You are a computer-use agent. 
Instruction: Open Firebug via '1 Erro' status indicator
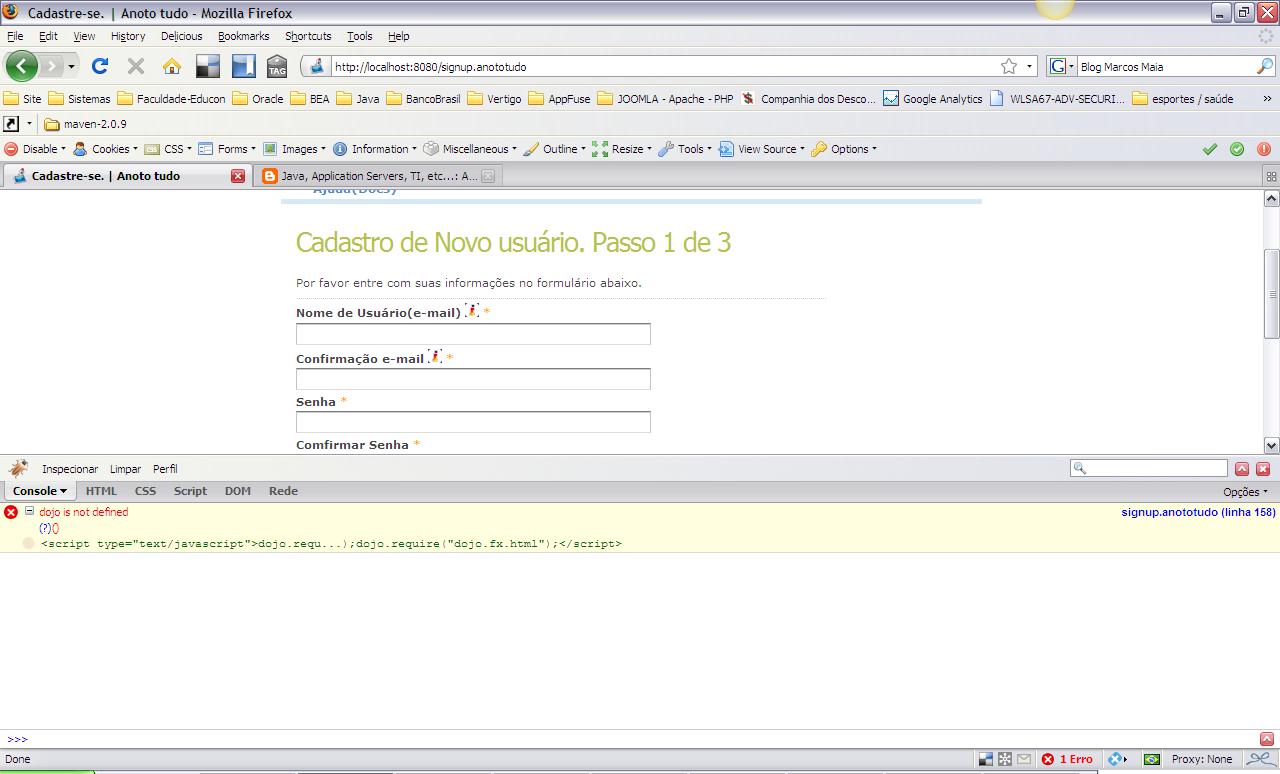pos(1067,759)
